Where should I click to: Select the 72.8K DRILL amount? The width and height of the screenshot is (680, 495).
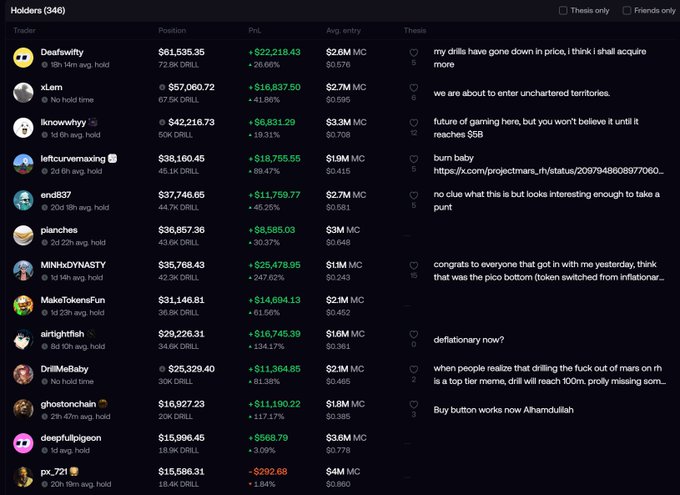179,65
